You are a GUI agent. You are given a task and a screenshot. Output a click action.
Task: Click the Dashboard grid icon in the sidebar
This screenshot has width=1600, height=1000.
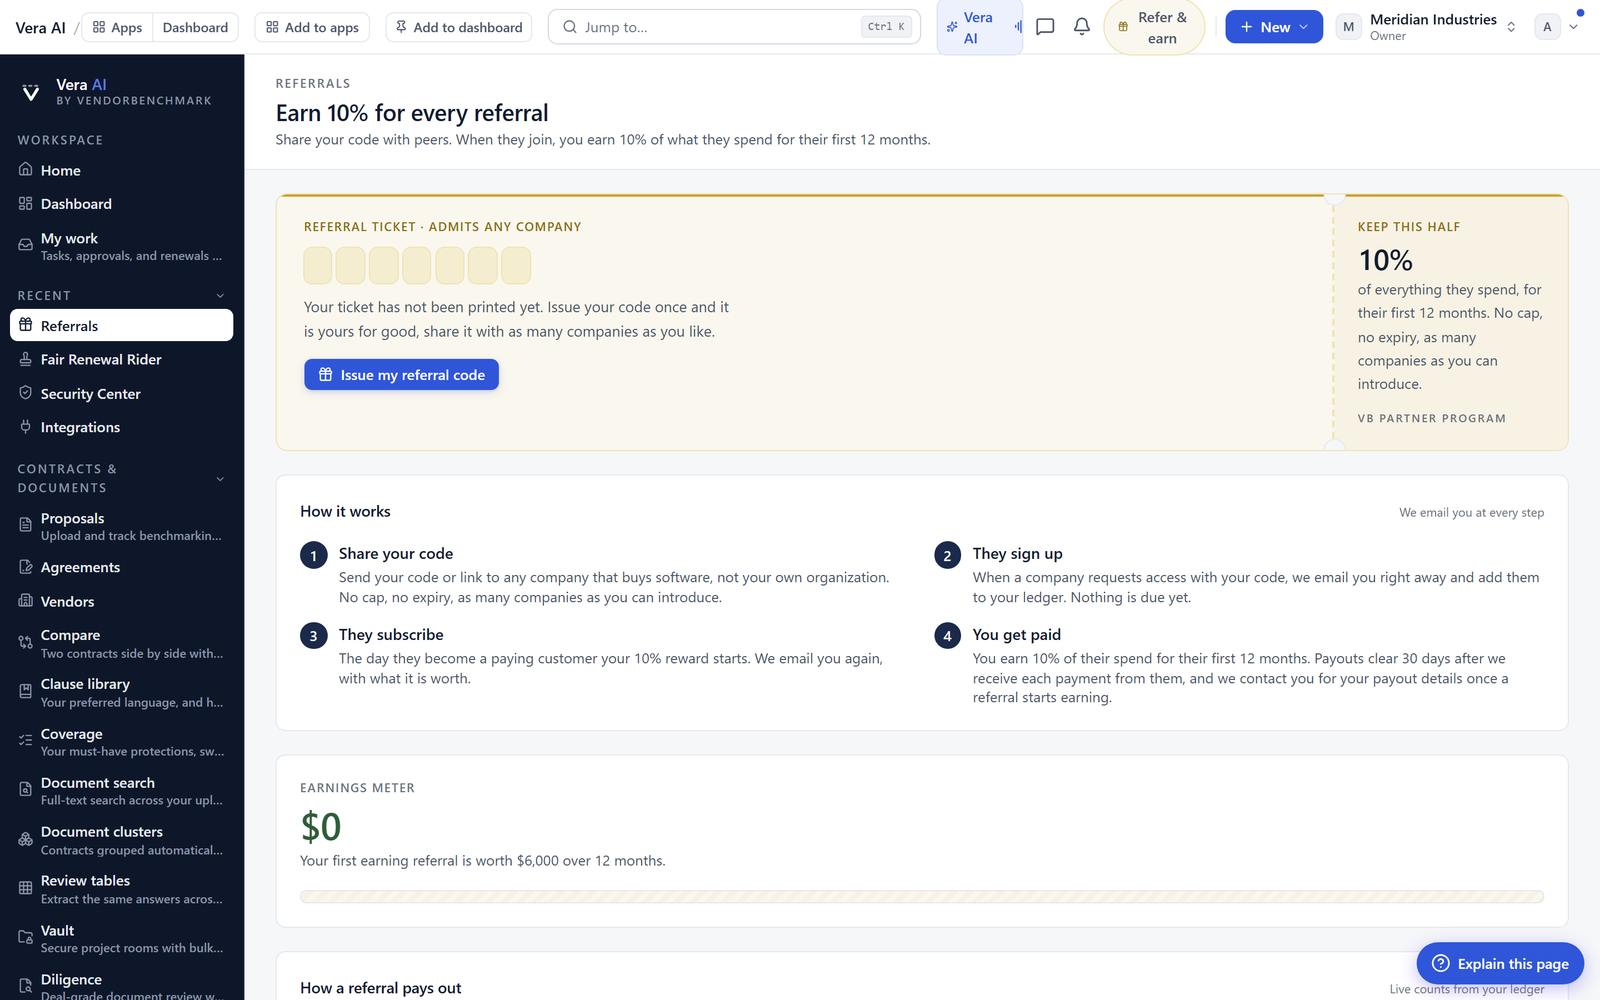tap(26, 203)
